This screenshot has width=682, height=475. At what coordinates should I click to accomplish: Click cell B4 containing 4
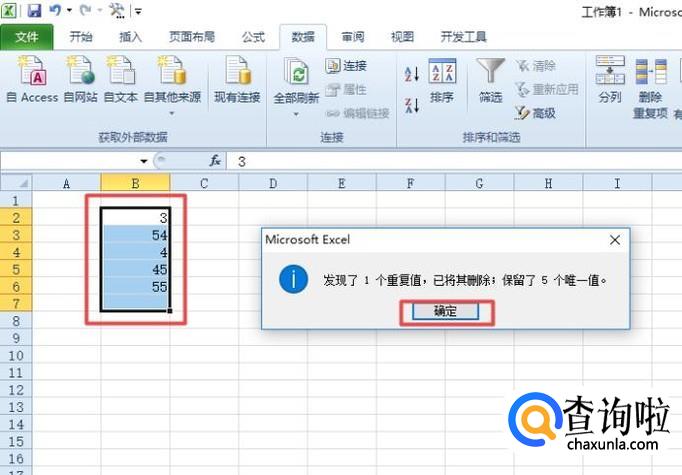[x=135, y=252]
